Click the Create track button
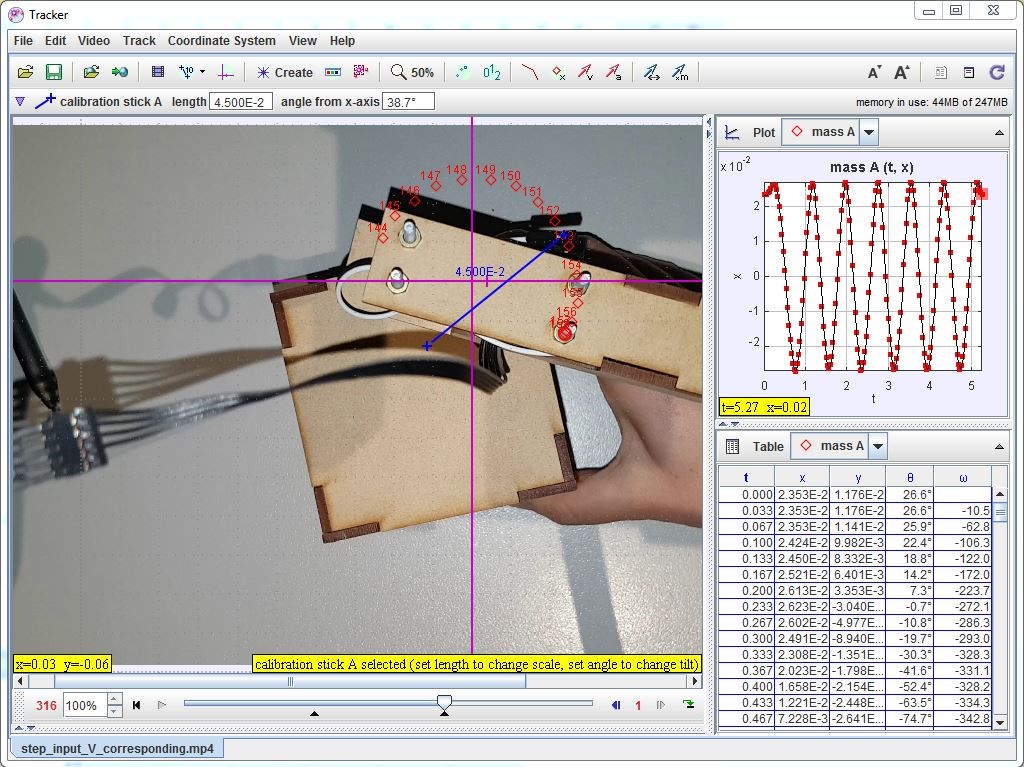1024x767 pixels. click(x=285, y=73)
